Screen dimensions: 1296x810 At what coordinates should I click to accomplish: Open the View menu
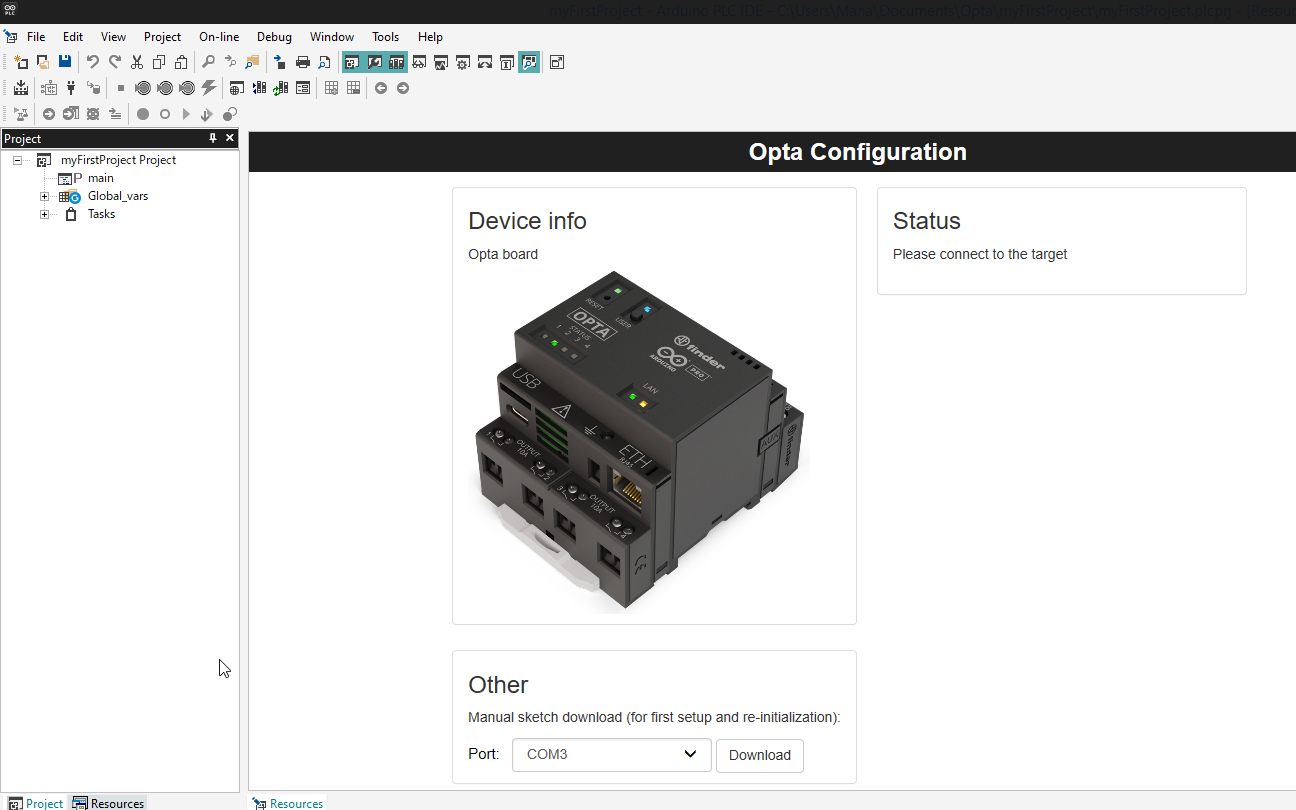(x=114, y=37)
